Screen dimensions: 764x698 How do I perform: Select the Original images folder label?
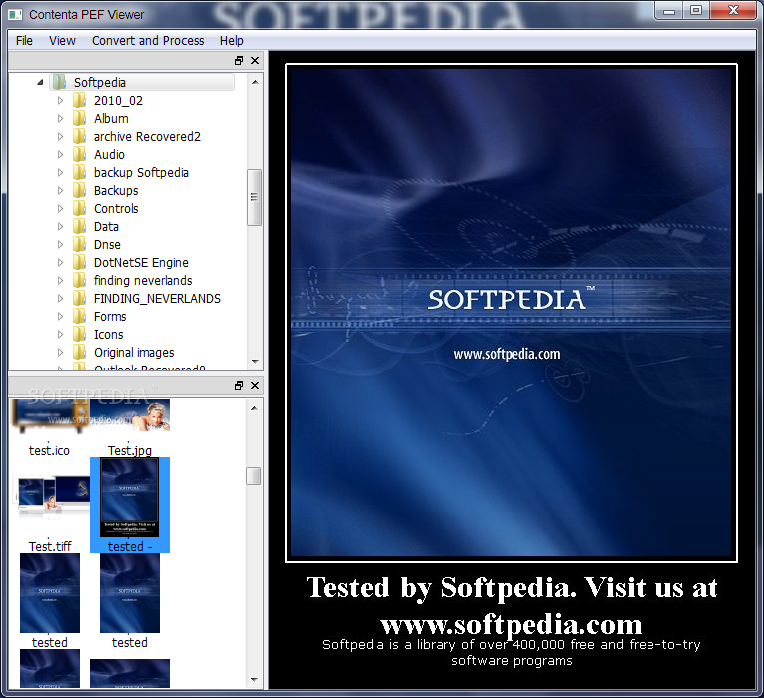[x=134, y=353]
